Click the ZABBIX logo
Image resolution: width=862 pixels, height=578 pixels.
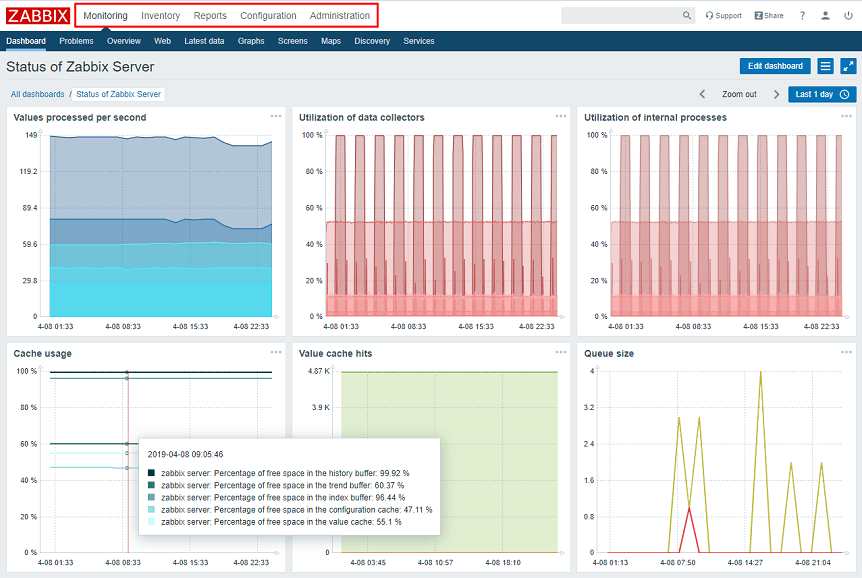click(38, 16)
